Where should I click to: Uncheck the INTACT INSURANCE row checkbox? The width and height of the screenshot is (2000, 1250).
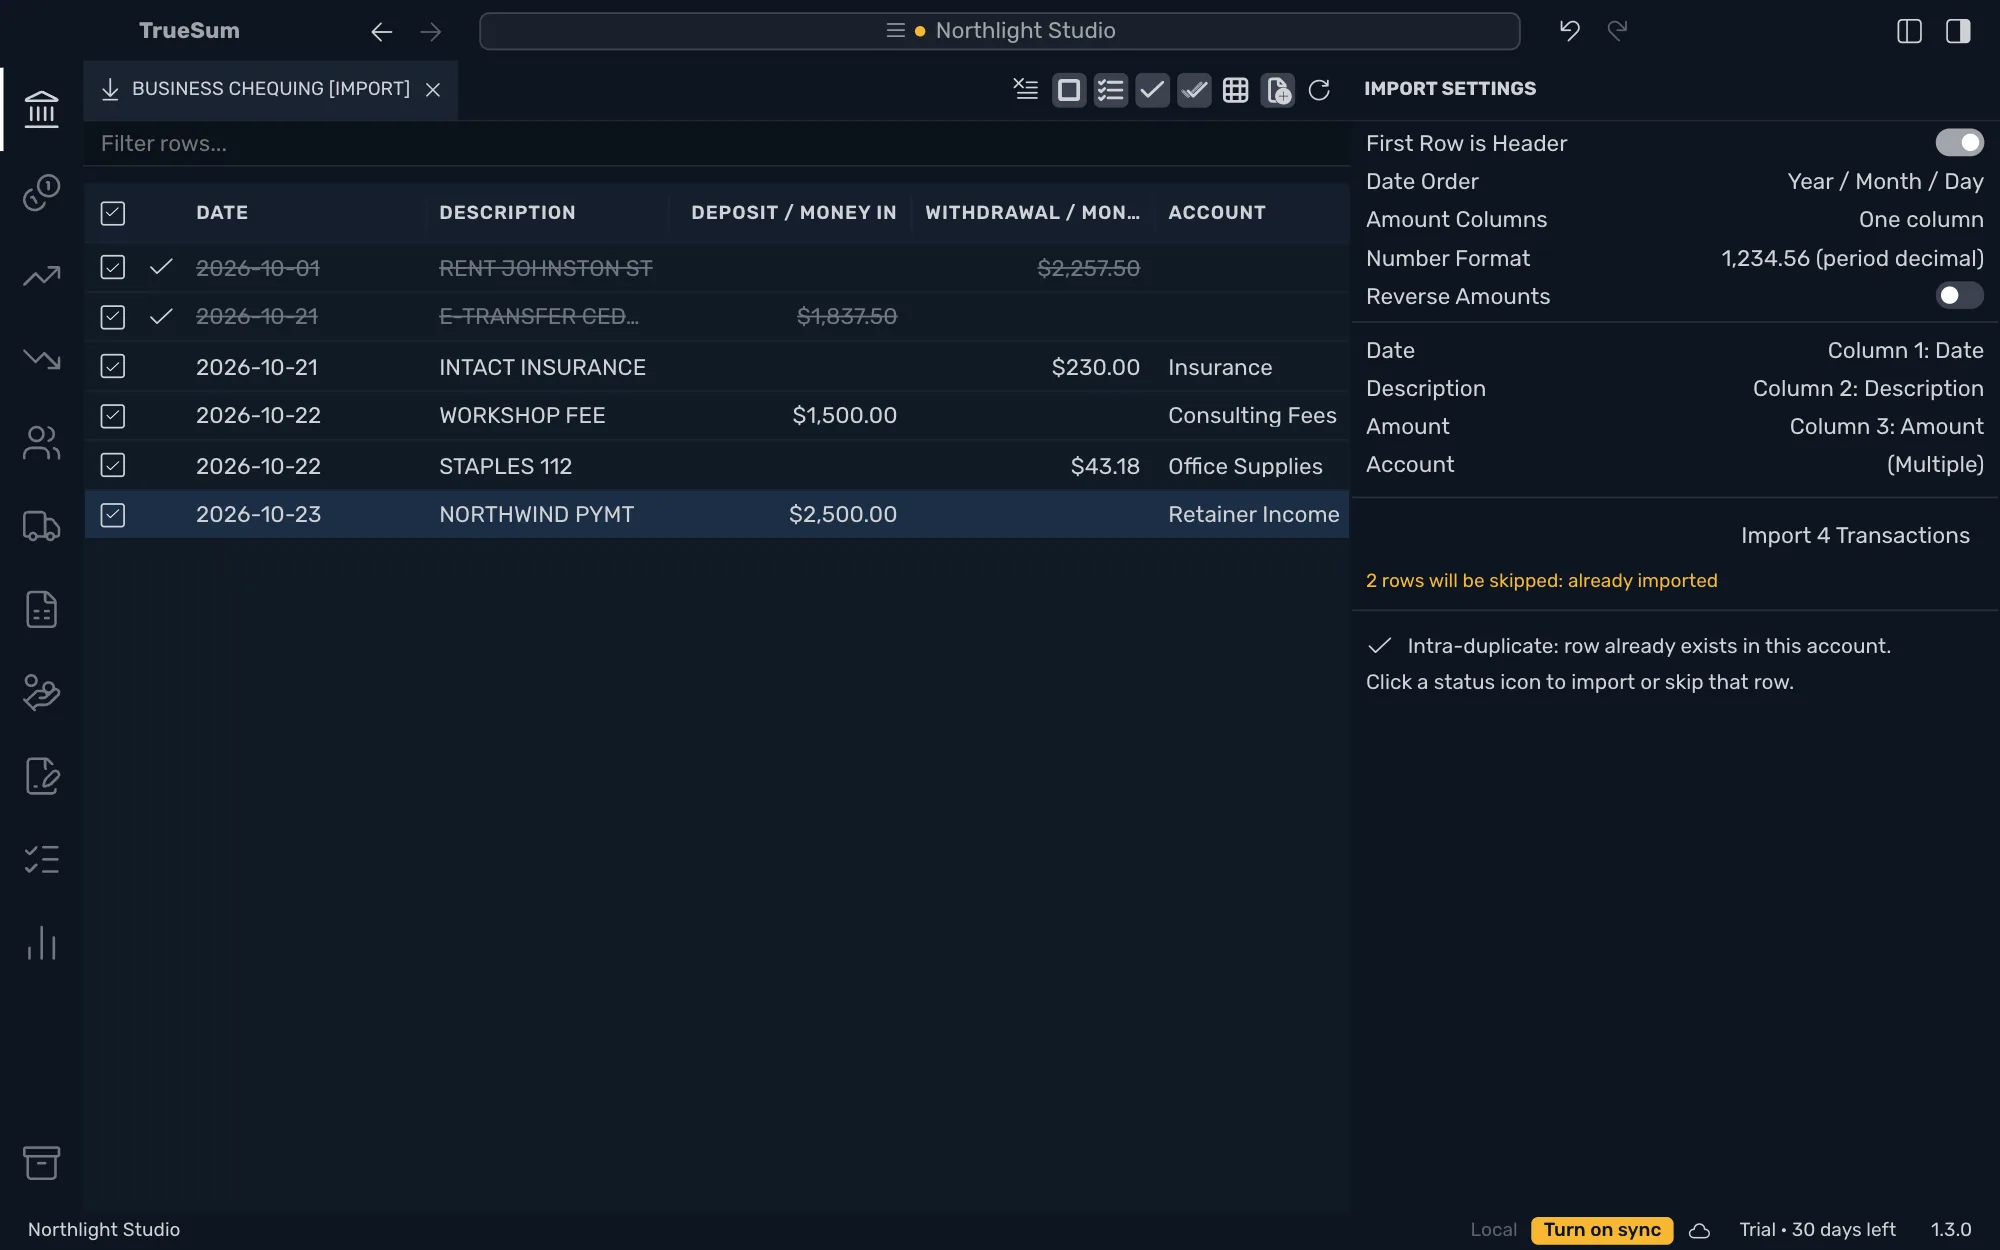pos(113,366)
